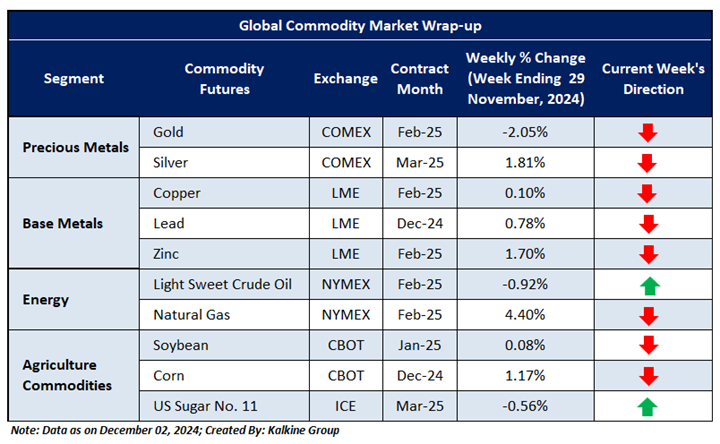This screenshot has height=444, width=720.
Task: Click the note text below the table
Action: coord(174,430)
